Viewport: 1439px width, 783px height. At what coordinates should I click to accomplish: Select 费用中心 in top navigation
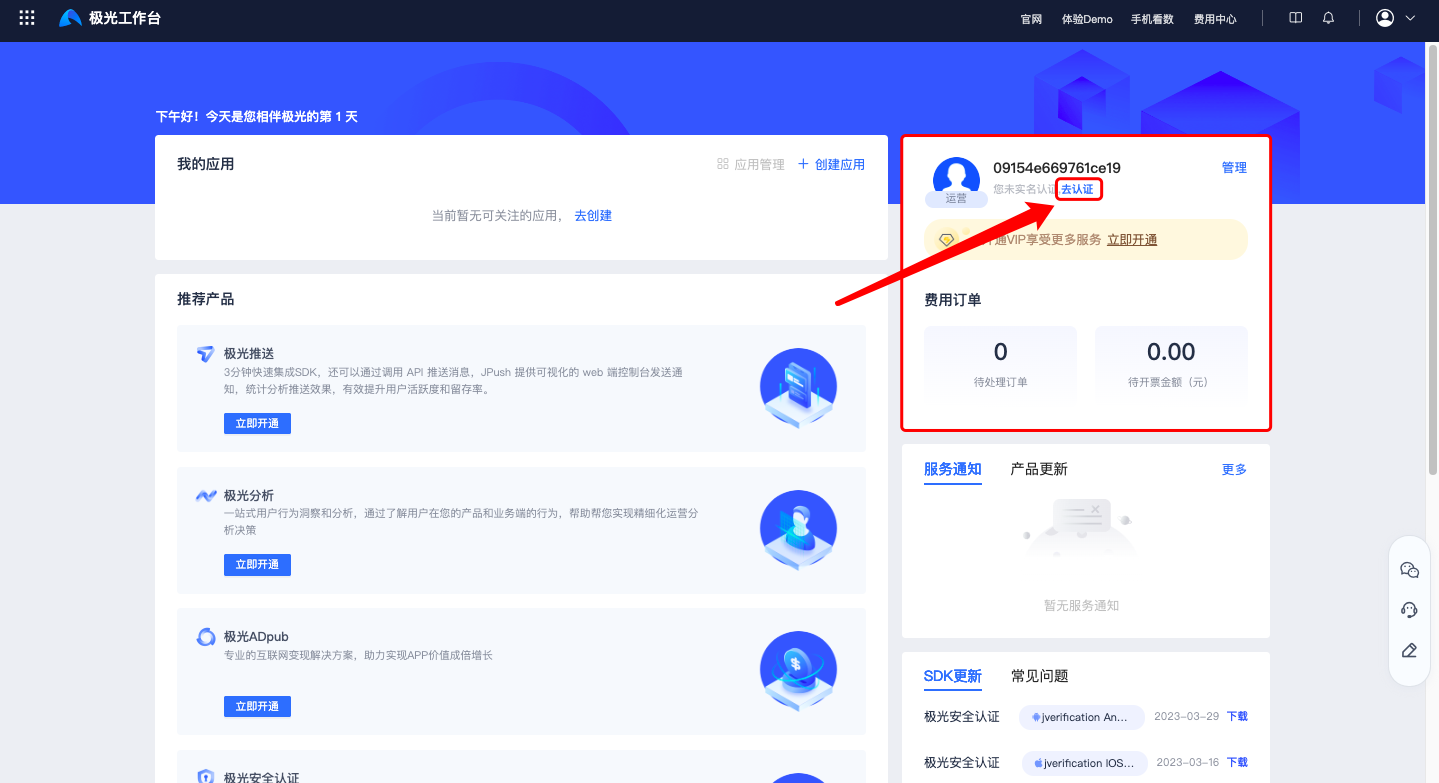pyautogui.click(x=1215, y=19)
